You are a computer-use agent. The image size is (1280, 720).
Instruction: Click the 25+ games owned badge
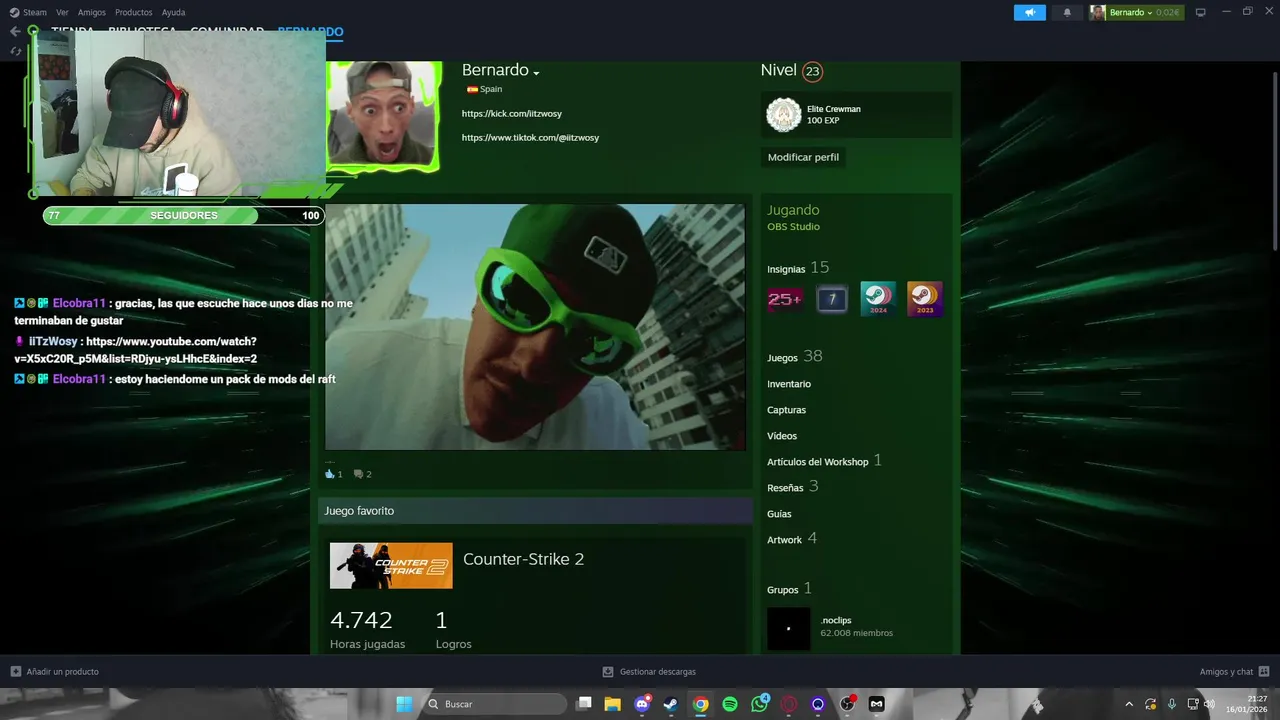[784, 299]
